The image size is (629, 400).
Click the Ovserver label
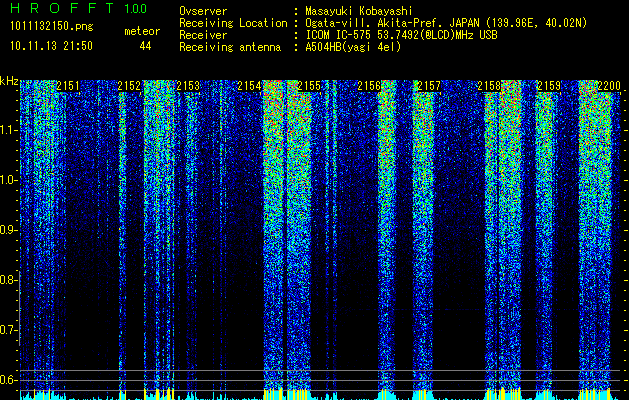[203, 11]
